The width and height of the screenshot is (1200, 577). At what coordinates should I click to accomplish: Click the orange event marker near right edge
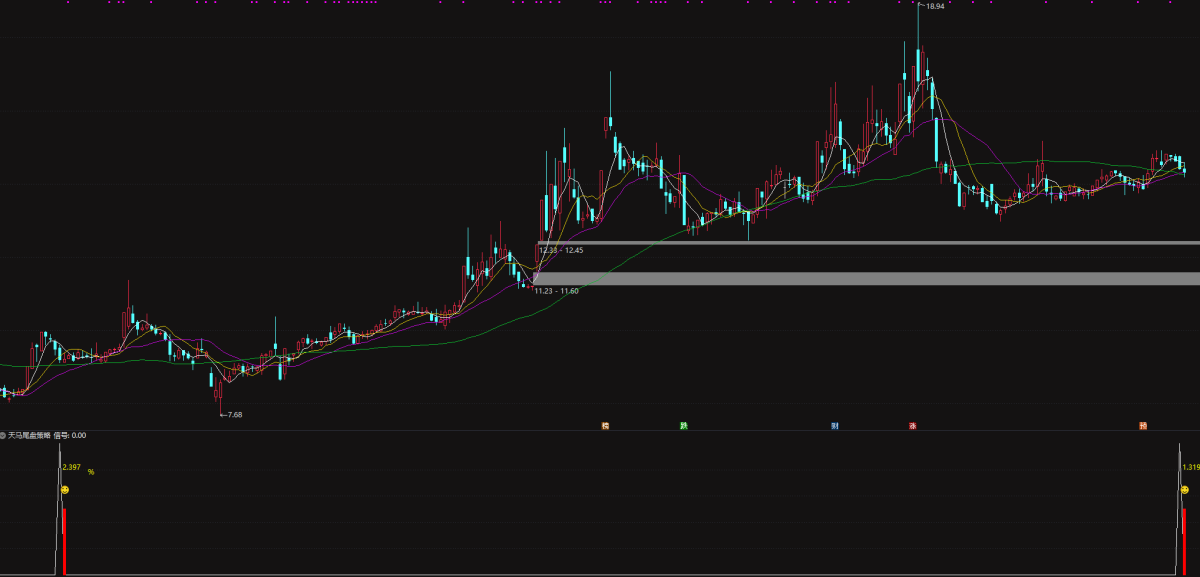pos(1143,425)
